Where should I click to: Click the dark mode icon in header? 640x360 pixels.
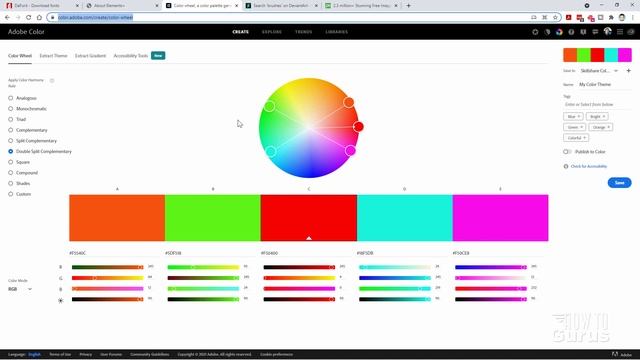coord(547,32)
